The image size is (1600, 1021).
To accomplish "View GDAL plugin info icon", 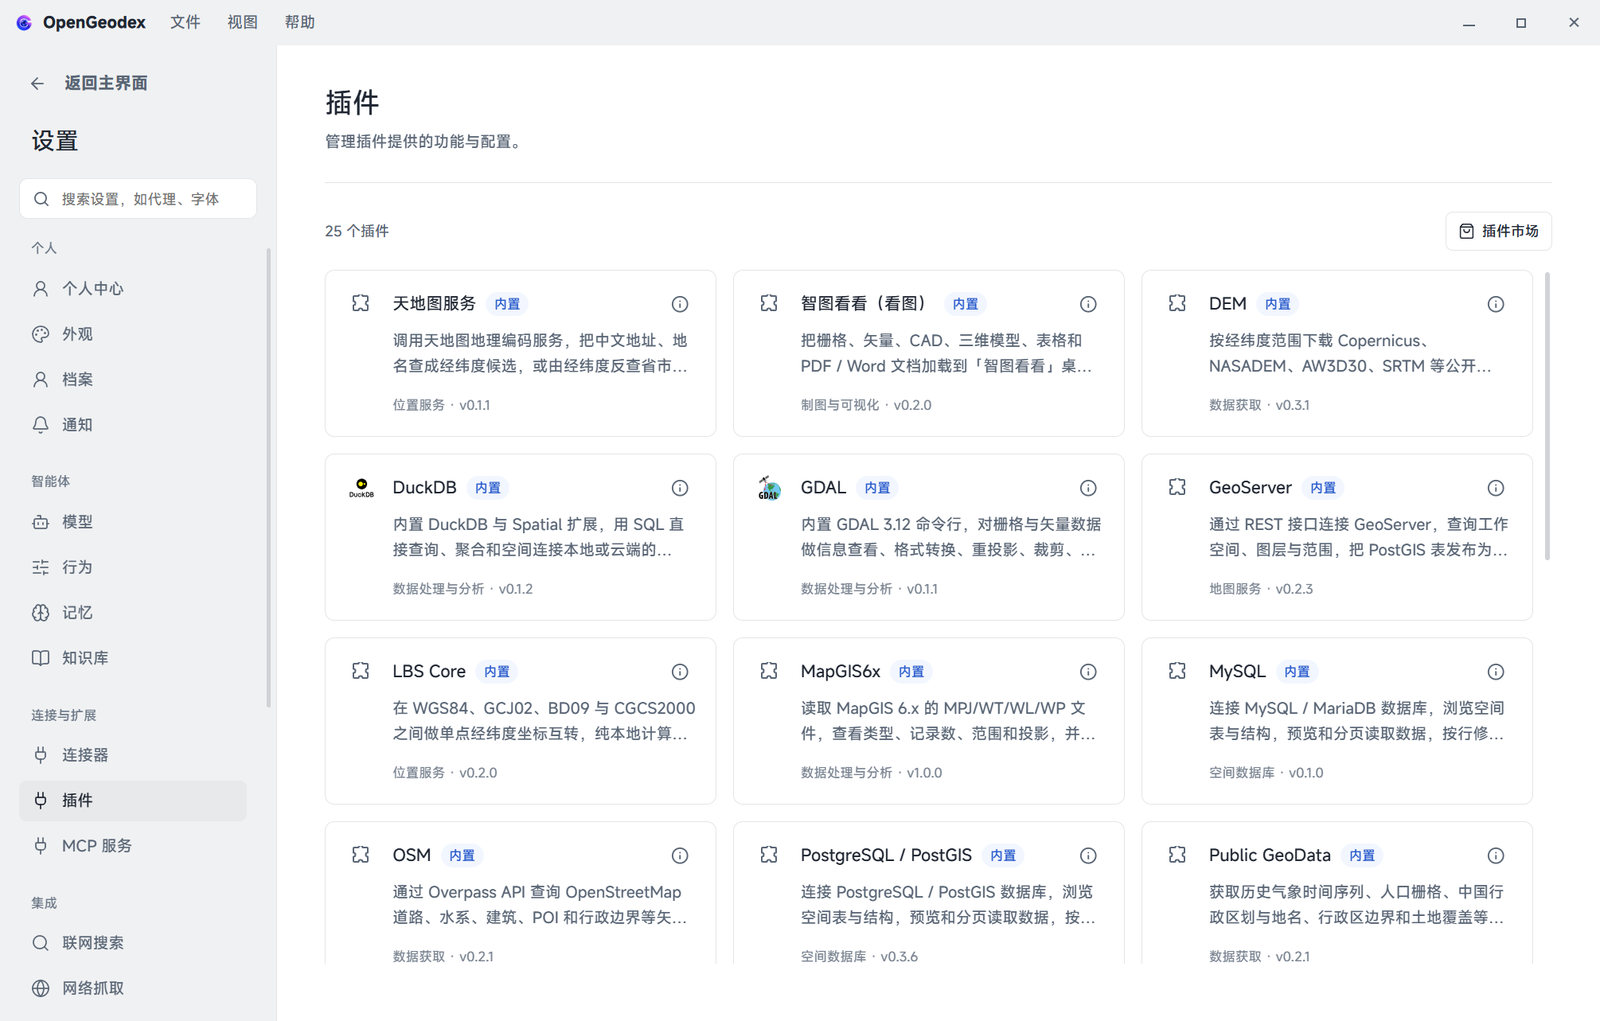I will tap(1088, 488).
